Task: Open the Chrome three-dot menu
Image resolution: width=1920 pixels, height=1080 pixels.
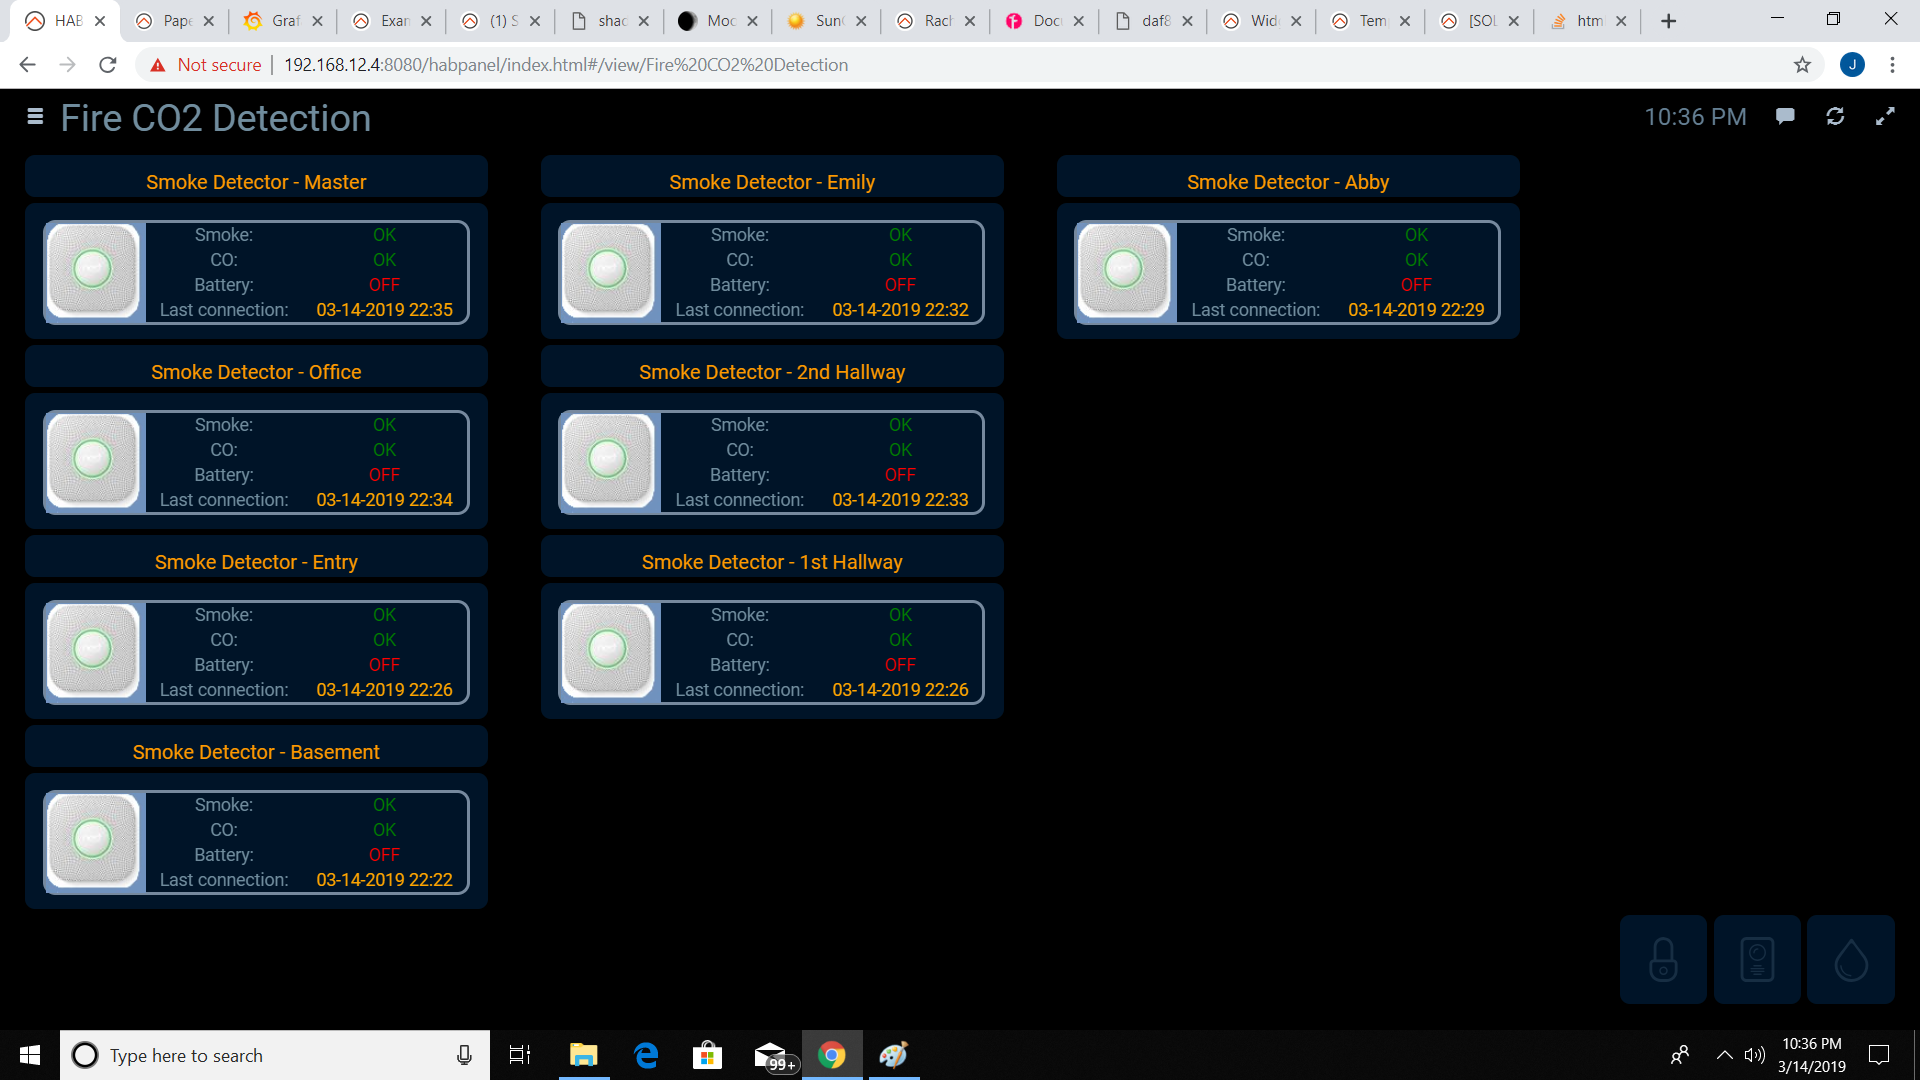Action: [1892, 64]
